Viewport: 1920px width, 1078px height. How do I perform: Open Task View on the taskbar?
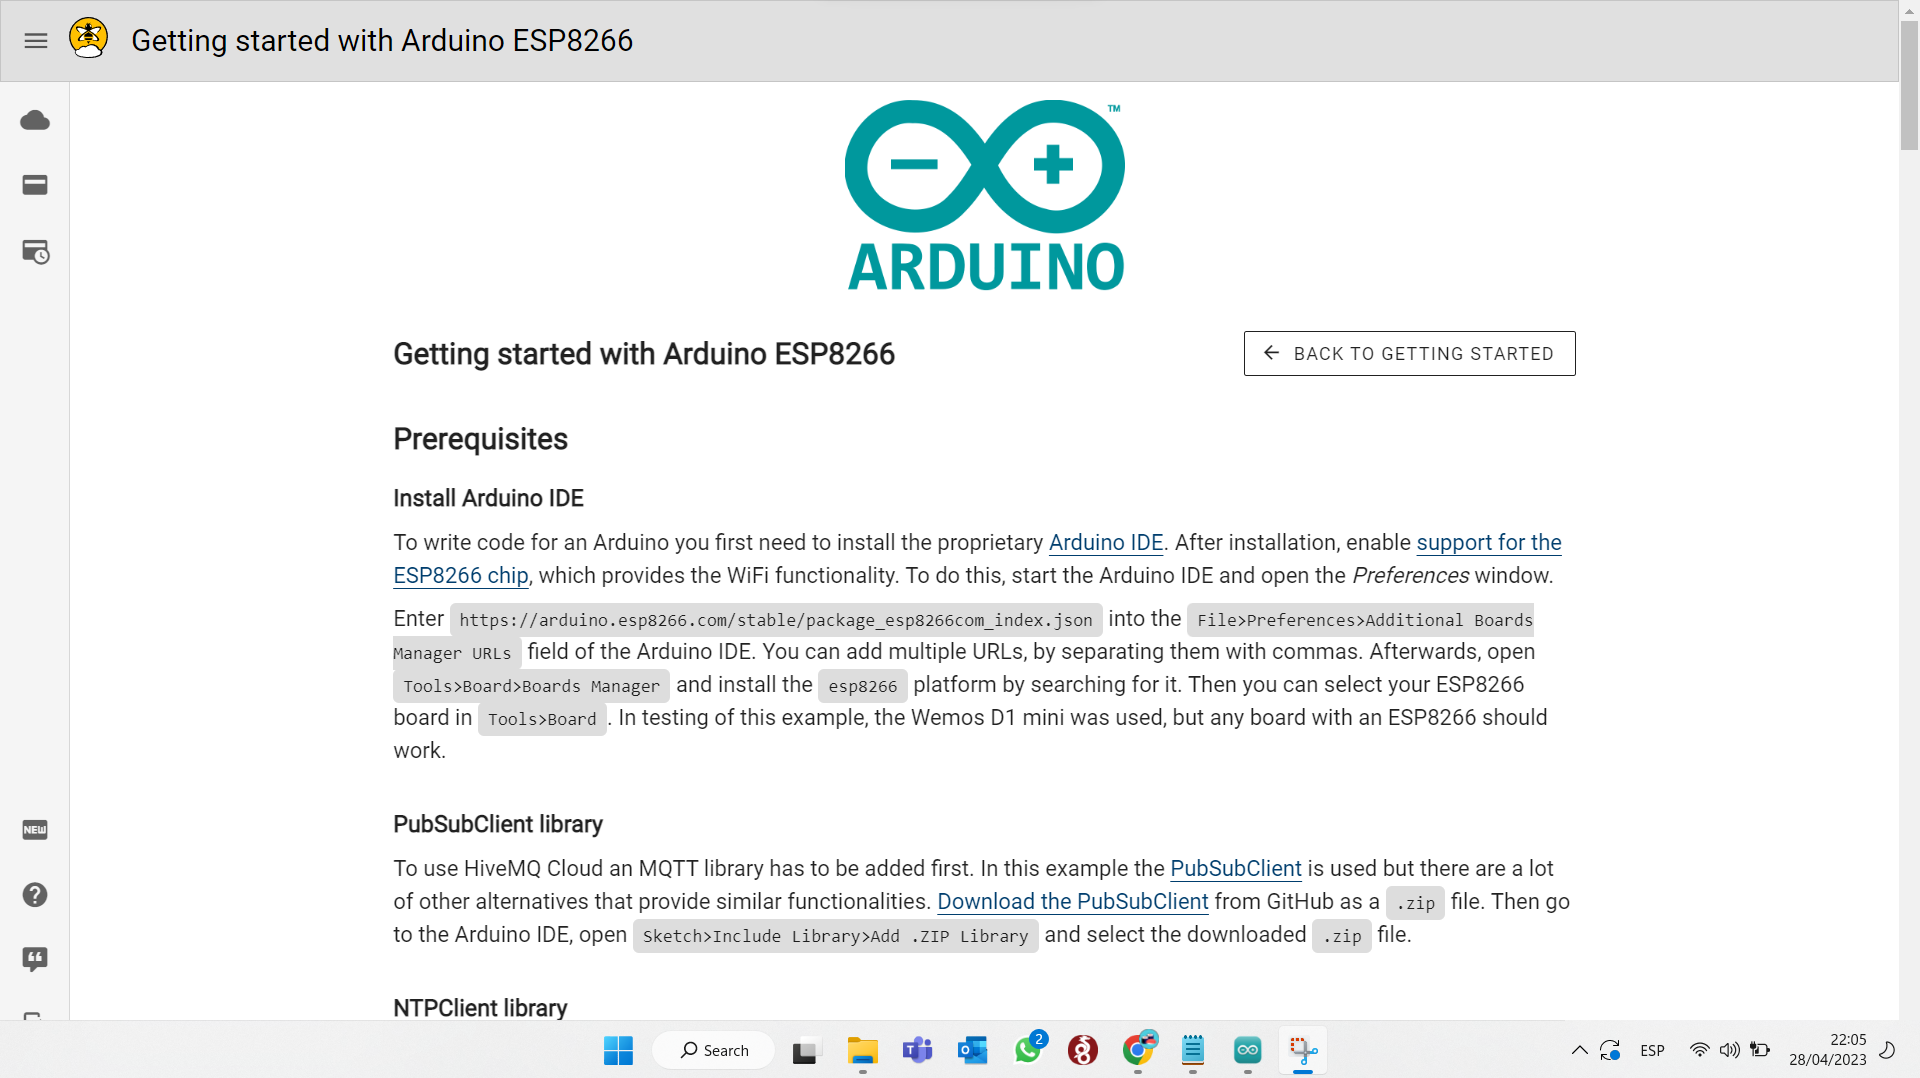tap(805, 1050)
